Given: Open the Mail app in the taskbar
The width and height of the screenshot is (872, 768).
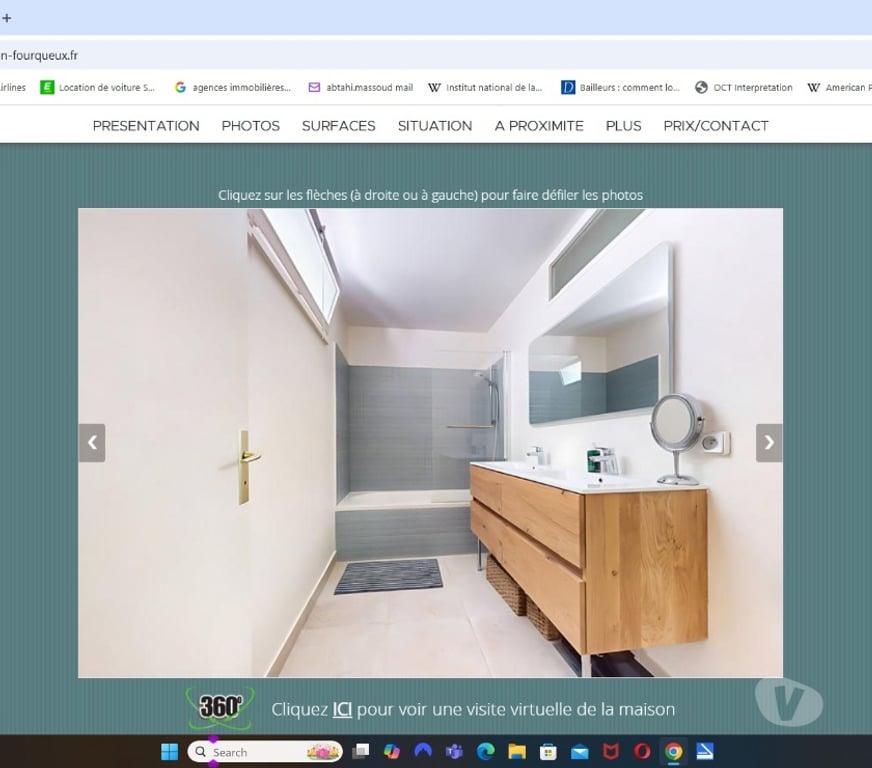Looking at the screenshot, I should (580, 752).
